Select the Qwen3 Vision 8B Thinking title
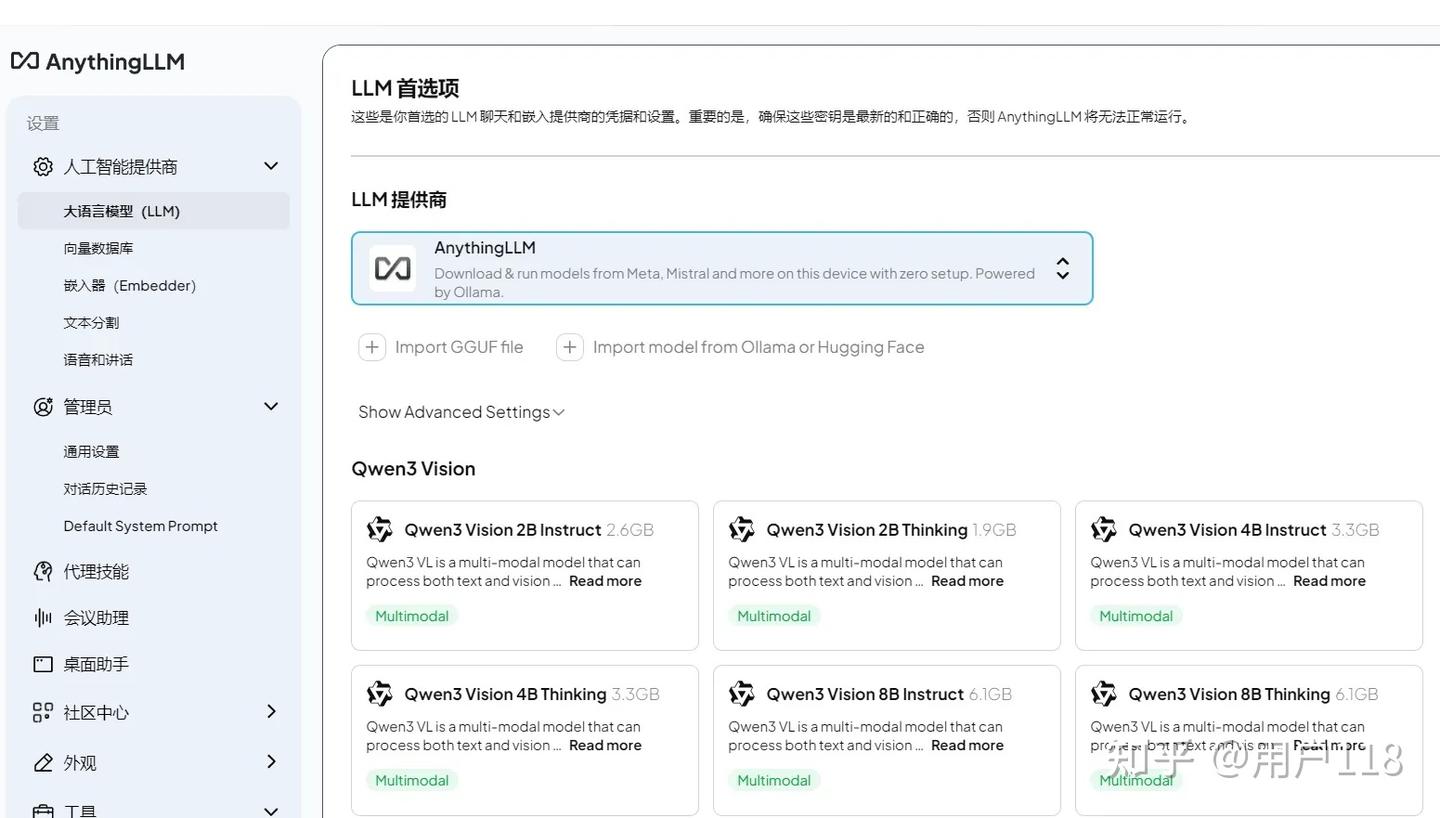The height and width of the screenshot is (818, 1440). tap(1229, 694)
